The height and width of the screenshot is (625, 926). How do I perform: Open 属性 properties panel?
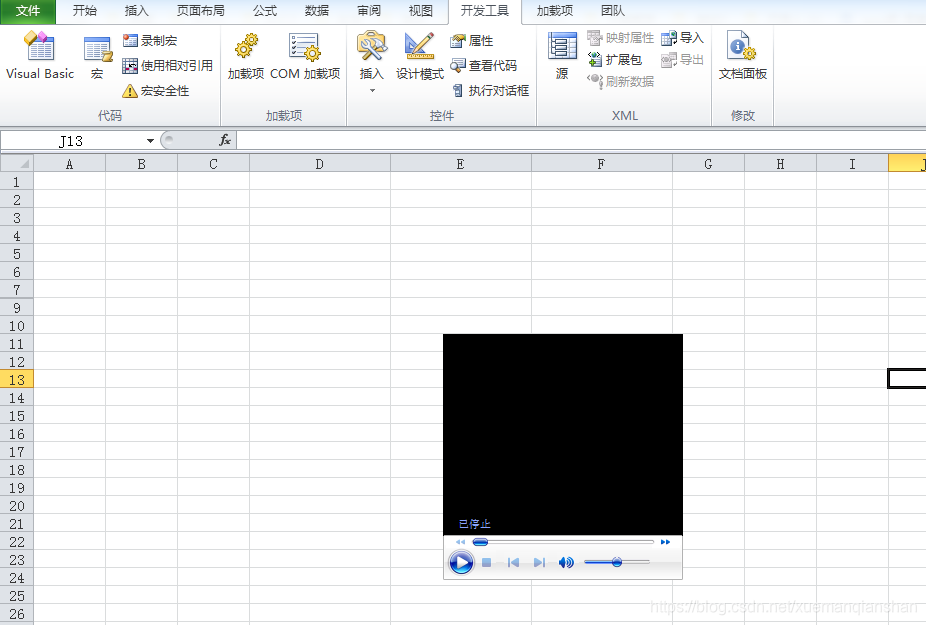tap(471, 41)
